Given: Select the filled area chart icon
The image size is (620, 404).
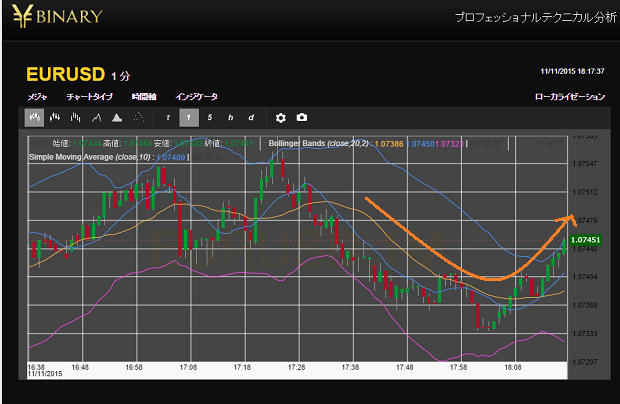Looking at the screenshot, I should [117, 118].
